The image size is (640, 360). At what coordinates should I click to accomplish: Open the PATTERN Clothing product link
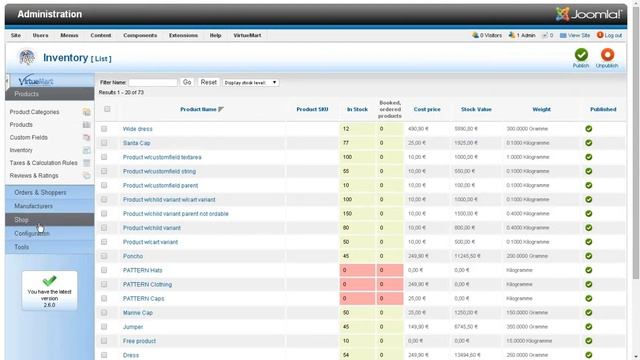point(147,284)
